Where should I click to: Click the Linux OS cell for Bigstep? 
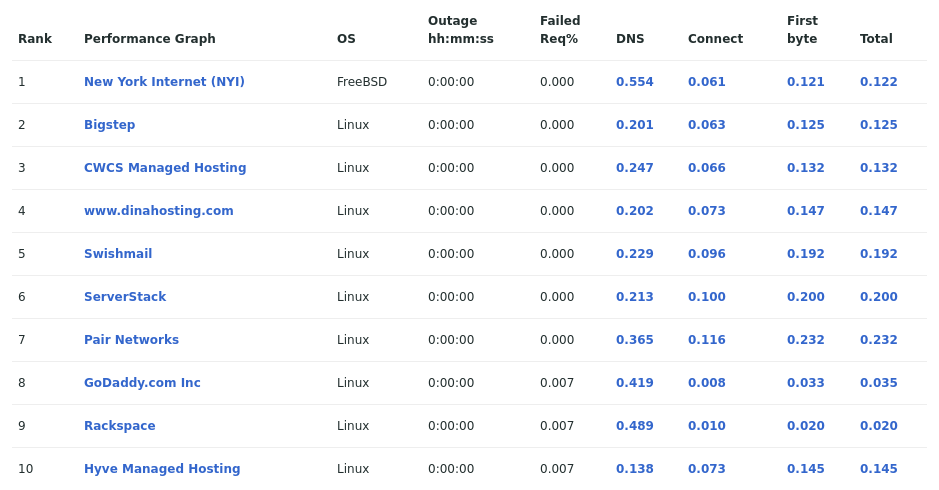(x=353, y=125)
